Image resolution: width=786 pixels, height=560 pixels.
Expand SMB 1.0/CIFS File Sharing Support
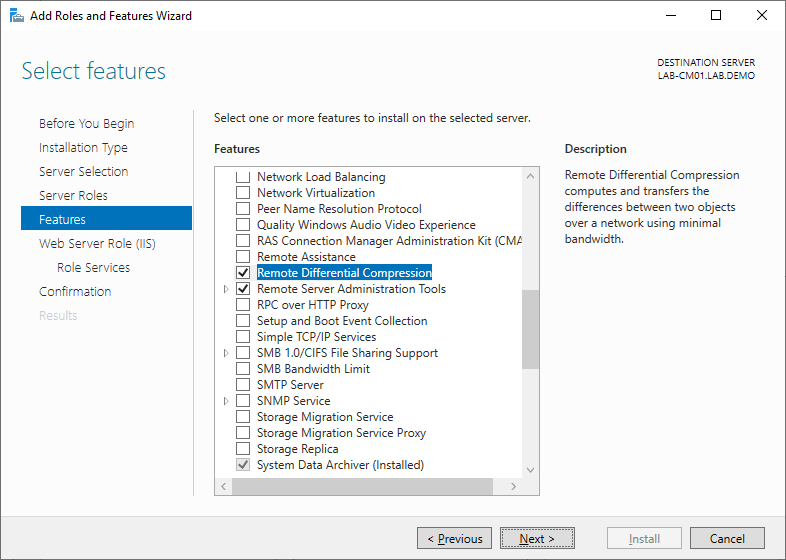(x=226, y=353)
